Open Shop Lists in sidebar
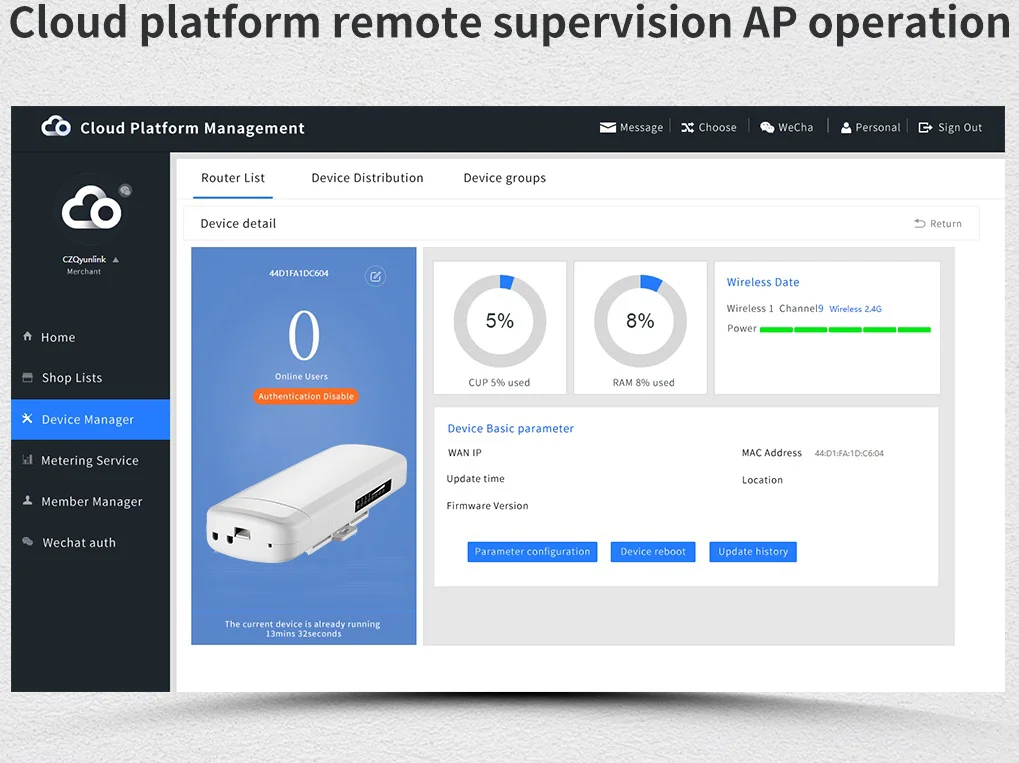 pos(71,378)
